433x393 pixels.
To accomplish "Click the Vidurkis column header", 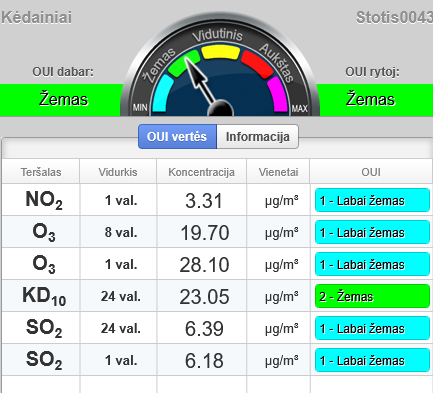I will click(x=118, y=172).
